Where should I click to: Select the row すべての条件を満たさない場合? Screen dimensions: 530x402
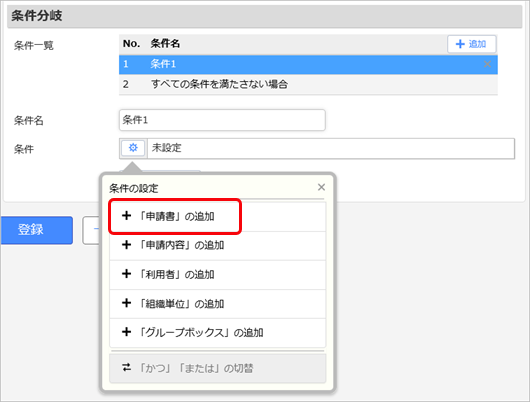coord(308,84)
